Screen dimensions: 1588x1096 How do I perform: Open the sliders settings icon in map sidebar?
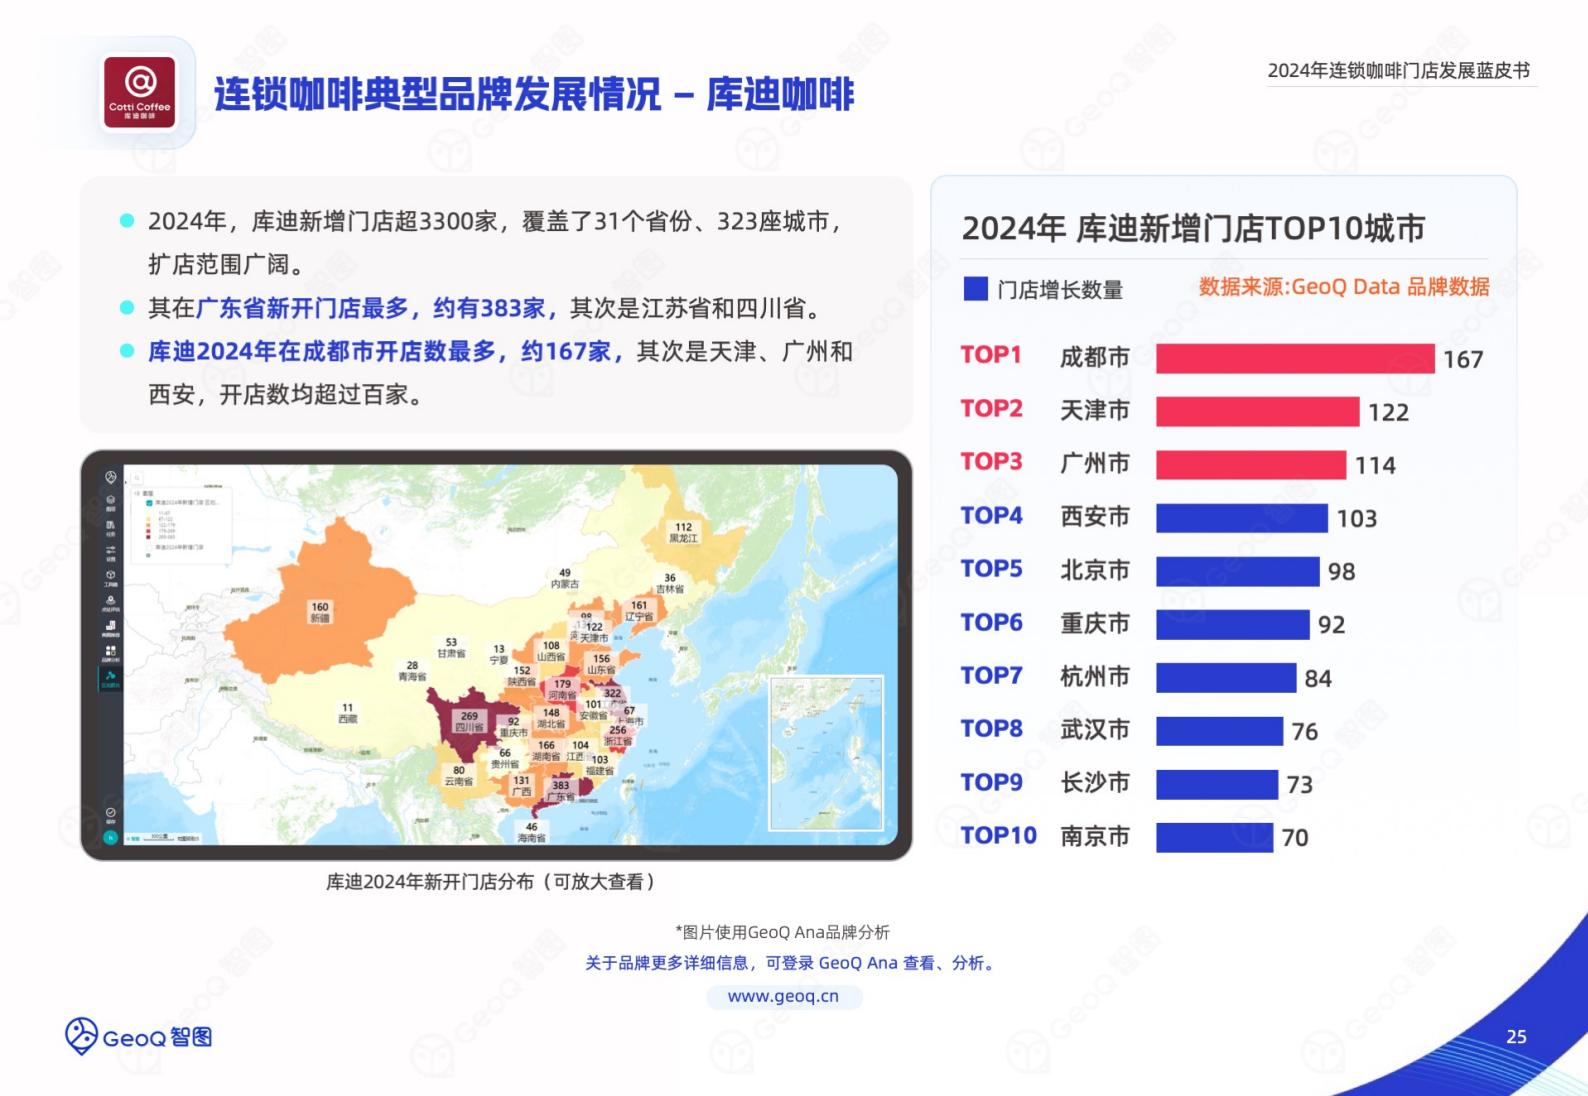pos(110,549)
